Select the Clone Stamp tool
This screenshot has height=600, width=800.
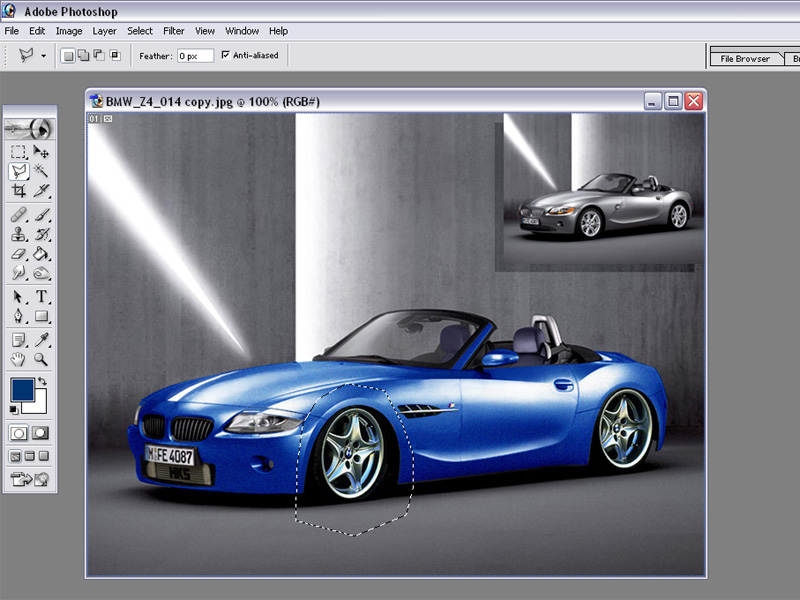tap(18, 234)
